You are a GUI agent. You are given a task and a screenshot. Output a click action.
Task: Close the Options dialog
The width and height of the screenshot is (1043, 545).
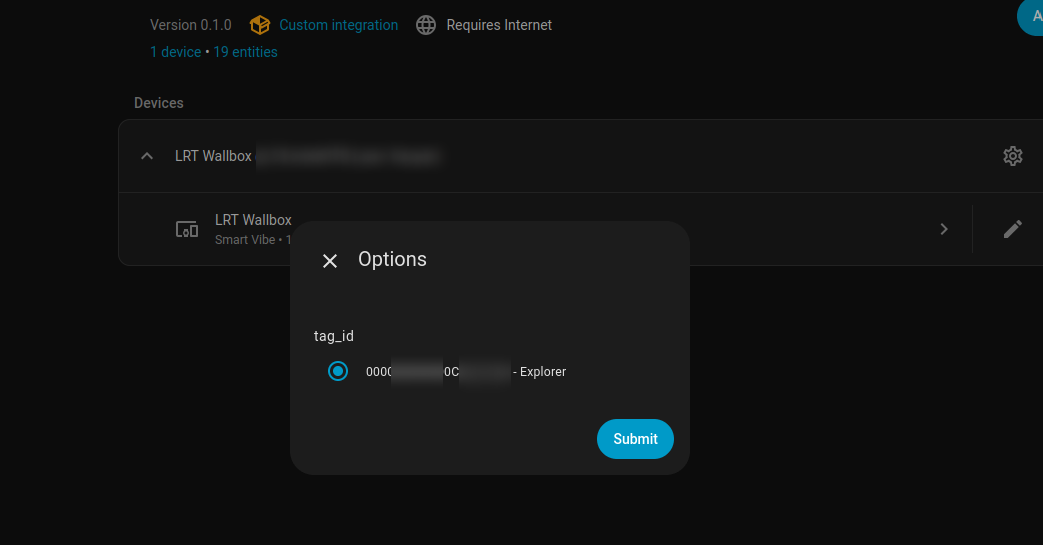tap(330, 261)
